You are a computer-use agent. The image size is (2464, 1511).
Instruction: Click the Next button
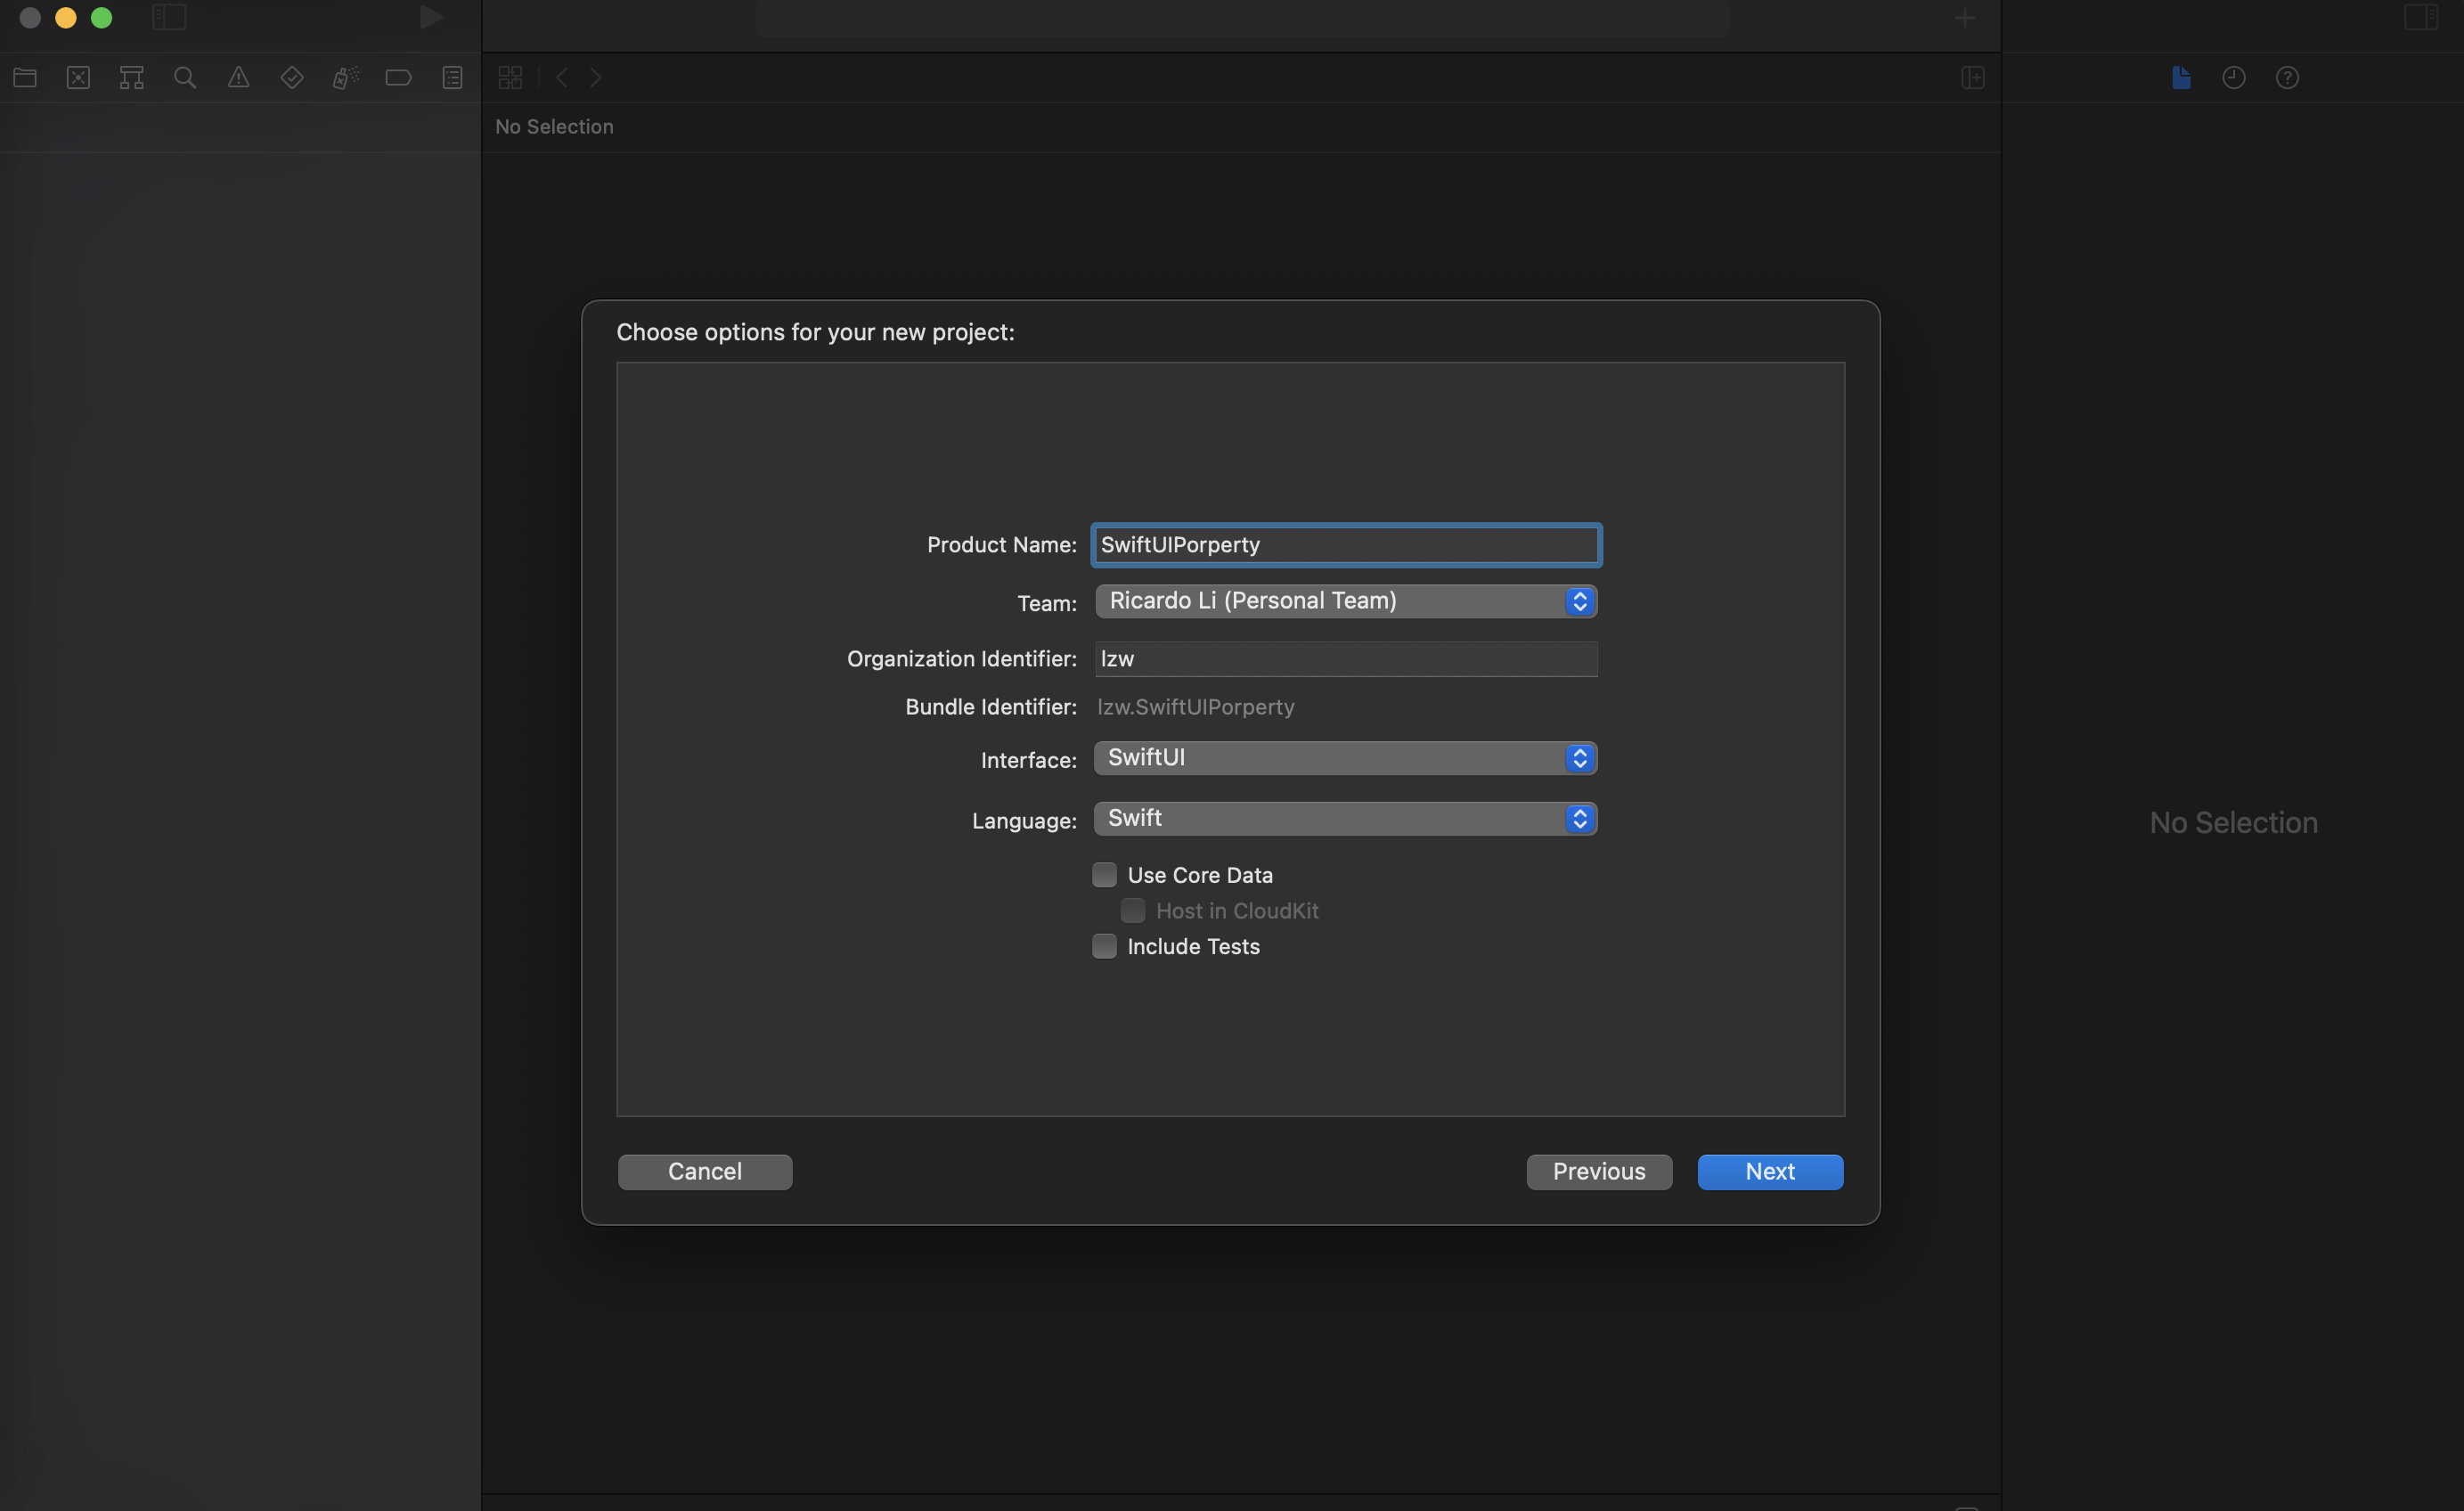pos(1769,1172)
